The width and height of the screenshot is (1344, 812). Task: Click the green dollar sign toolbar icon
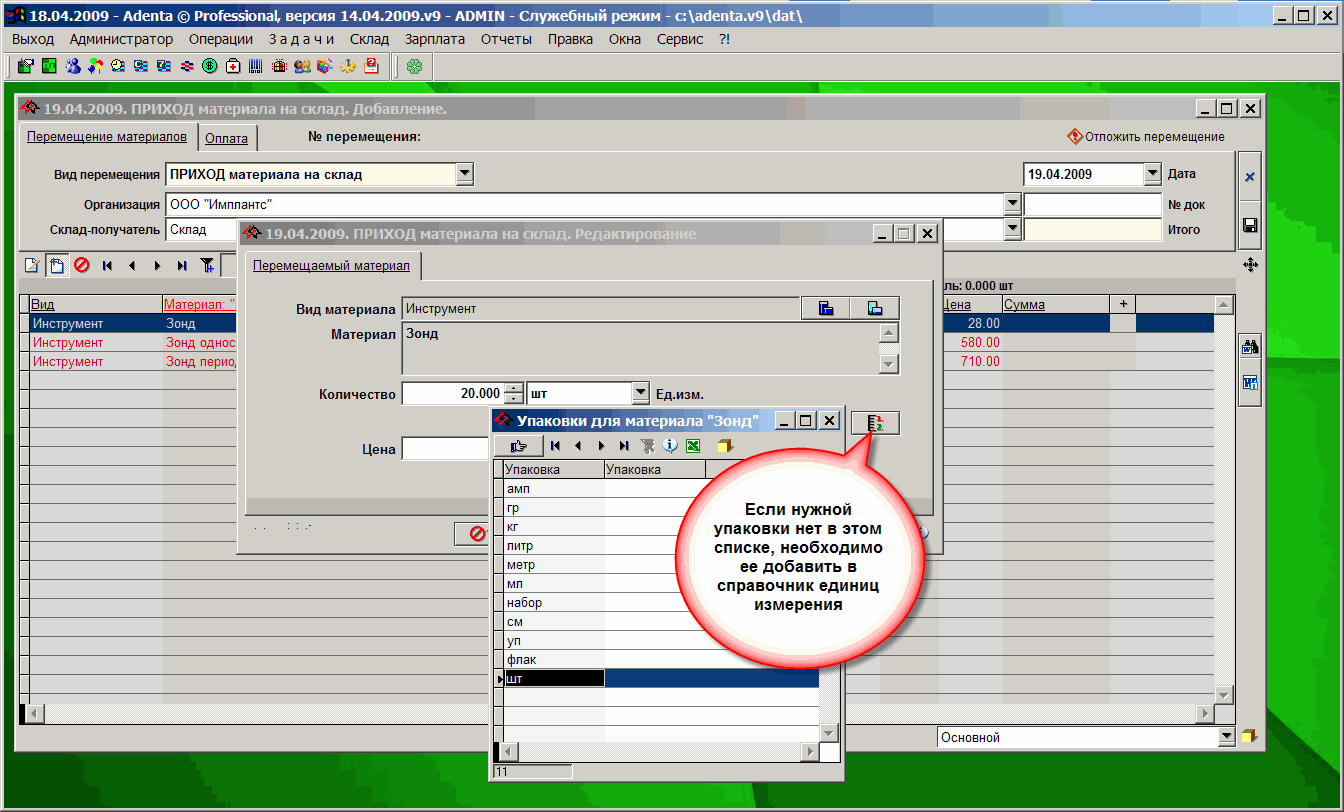pos(210,67)
